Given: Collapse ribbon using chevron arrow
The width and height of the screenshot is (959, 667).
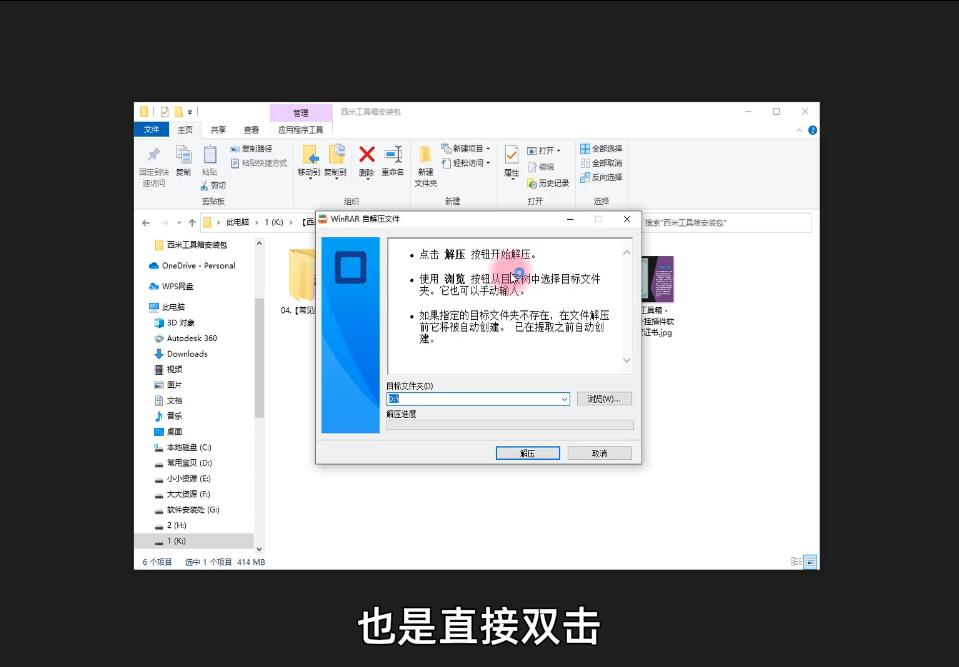Looking at the screenshot, I should click(x=799, y=130).
